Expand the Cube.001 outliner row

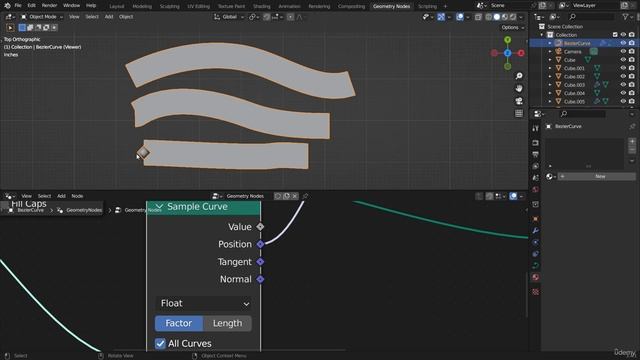[x=550, y=68]
